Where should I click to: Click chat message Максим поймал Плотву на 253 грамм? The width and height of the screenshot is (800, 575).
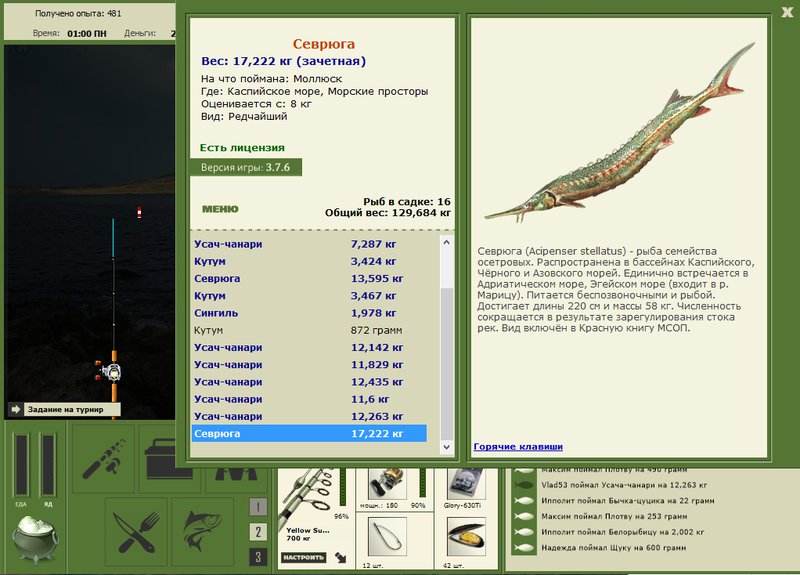click(x=614, y=516)
